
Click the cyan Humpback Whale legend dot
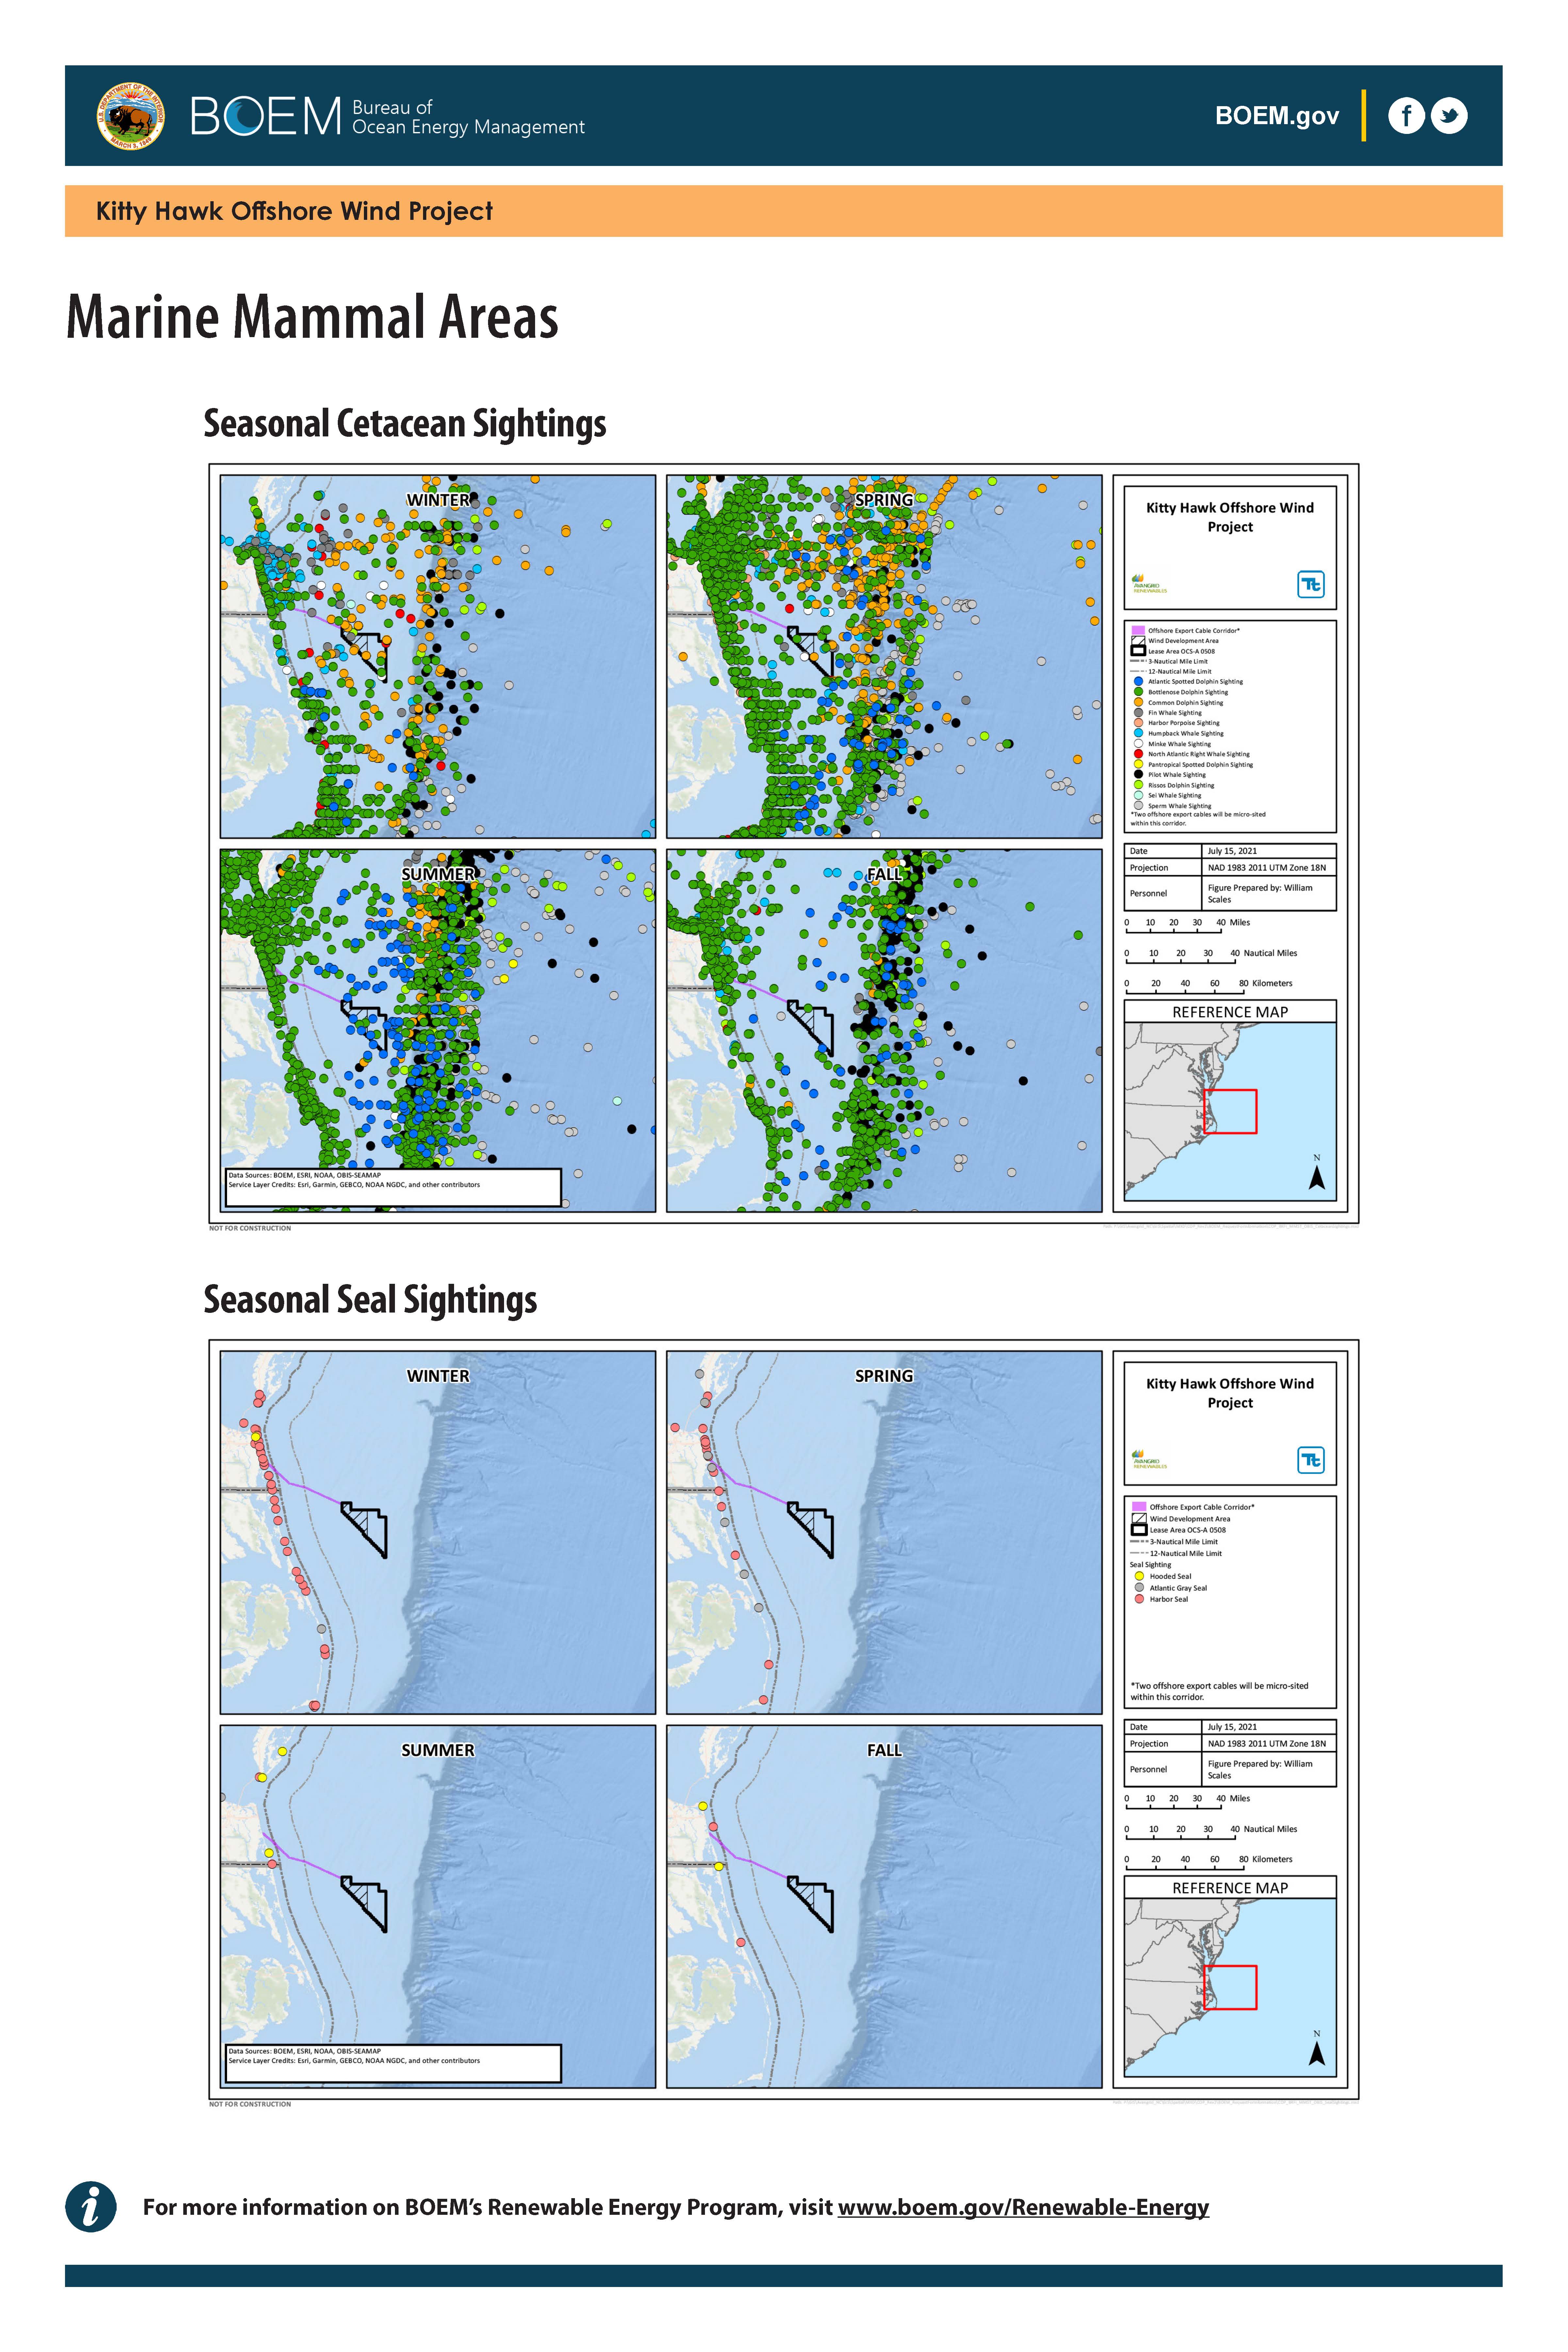click(x=1138, y=733)
